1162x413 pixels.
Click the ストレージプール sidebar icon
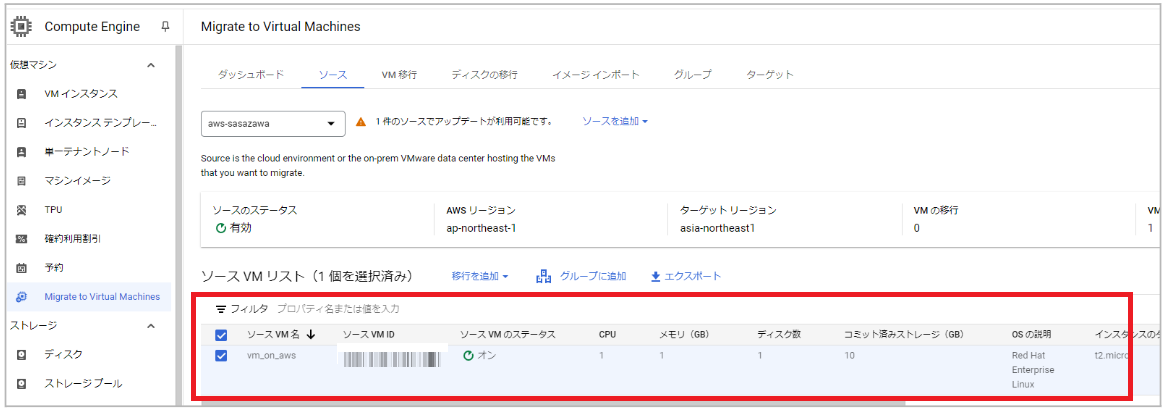coord(21,383)
